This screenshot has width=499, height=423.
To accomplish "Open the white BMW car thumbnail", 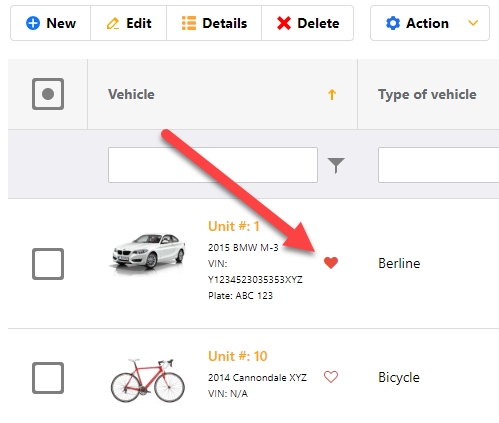I will coord(148,253).
